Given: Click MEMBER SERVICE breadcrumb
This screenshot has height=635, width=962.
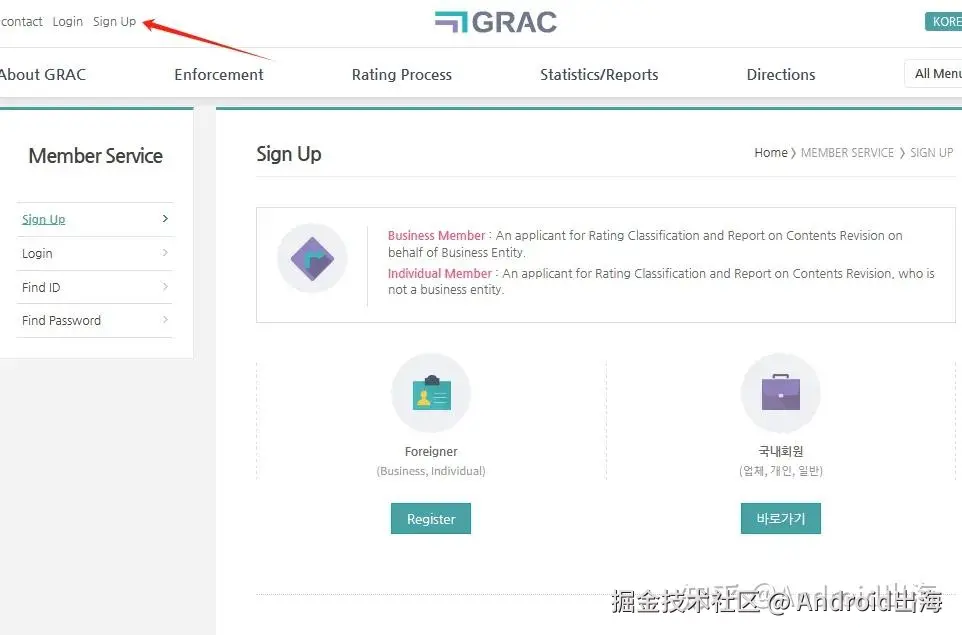Looking at the screenshot, I should 847,152.
